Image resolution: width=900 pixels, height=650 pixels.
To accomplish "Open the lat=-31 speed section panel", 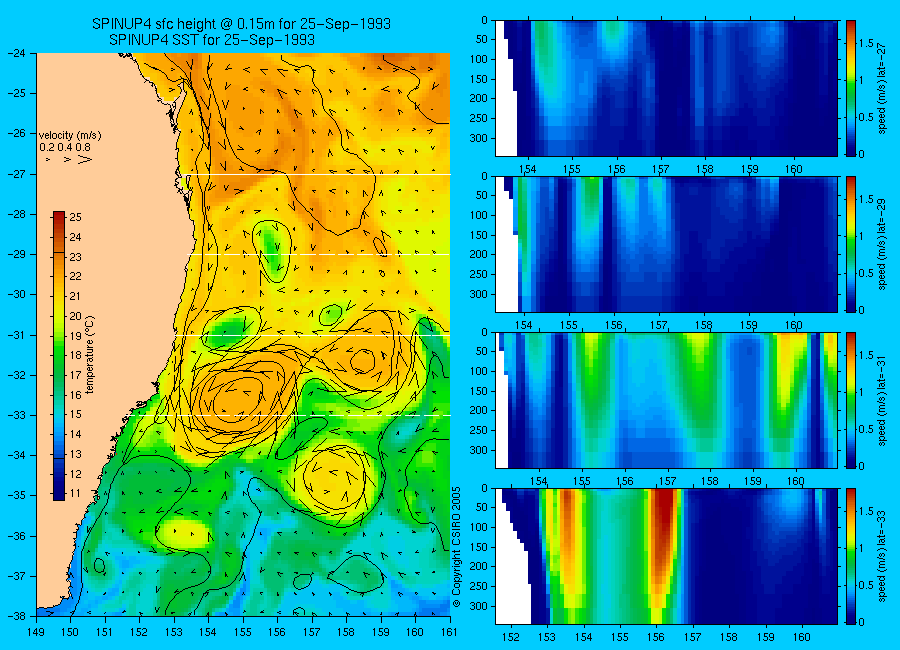I will (666, 400).
